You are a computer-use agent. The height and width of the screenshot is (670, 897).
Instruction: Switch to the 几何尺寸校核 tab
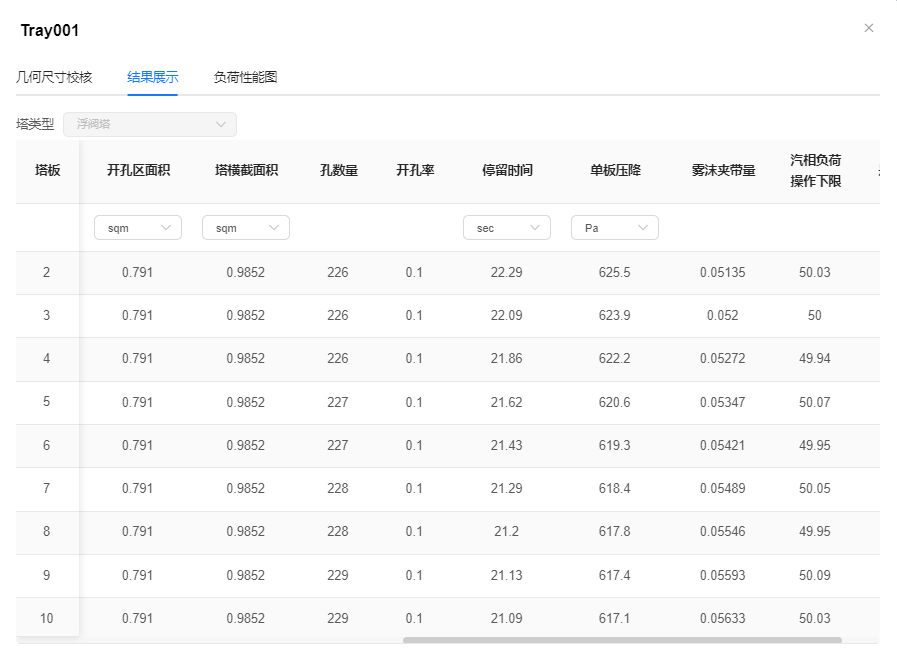(x=54, y=77)
